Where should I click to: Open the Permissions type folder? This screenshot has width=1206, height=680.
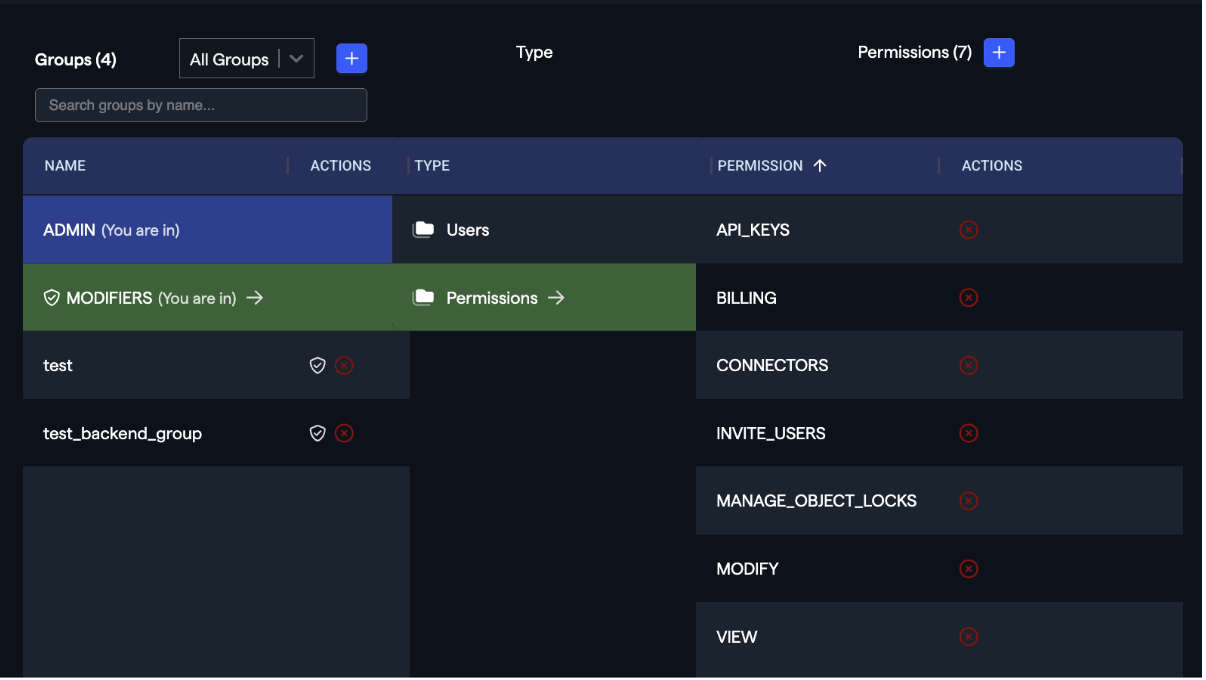click(x=491, y=298)
